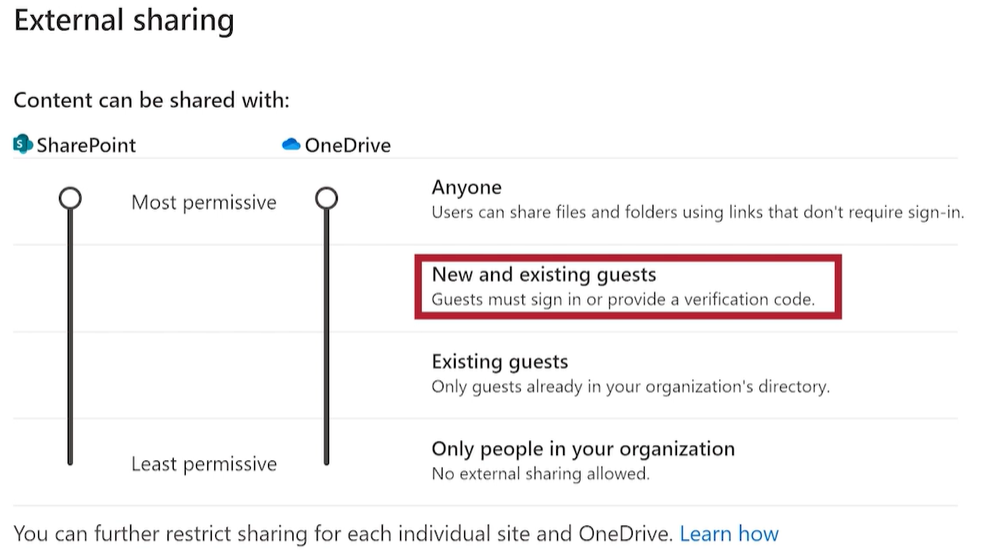Image resolution: width=1008 pixels, height=557 pixels.
Task: Click the OneDrive cloud icon
Action: point(291,145)
